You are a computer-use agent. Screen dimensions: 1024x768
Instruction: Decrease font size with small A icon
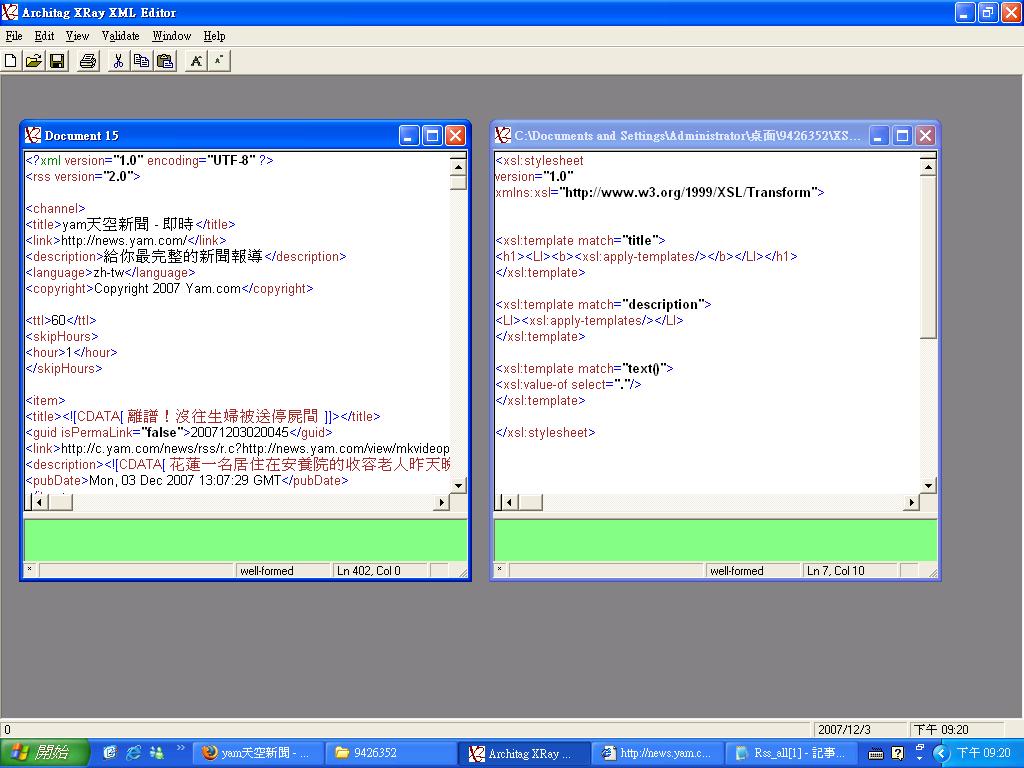(x=219, y=61)
